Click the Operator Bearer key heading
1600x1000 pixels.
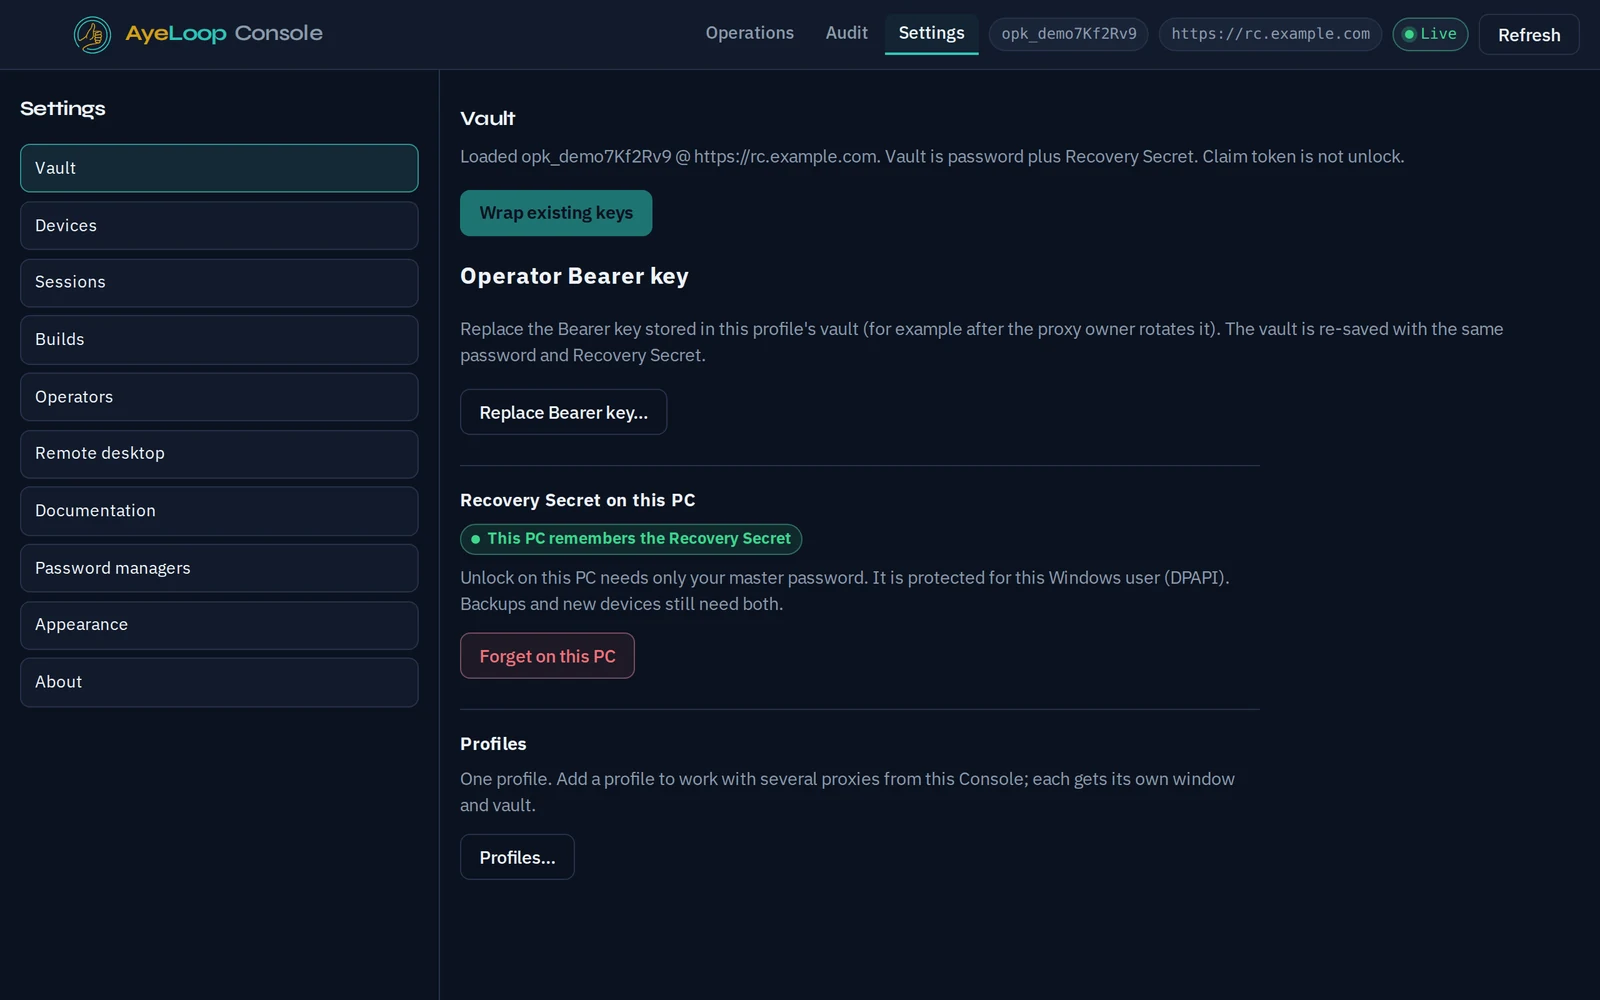(x=574, y=276)
